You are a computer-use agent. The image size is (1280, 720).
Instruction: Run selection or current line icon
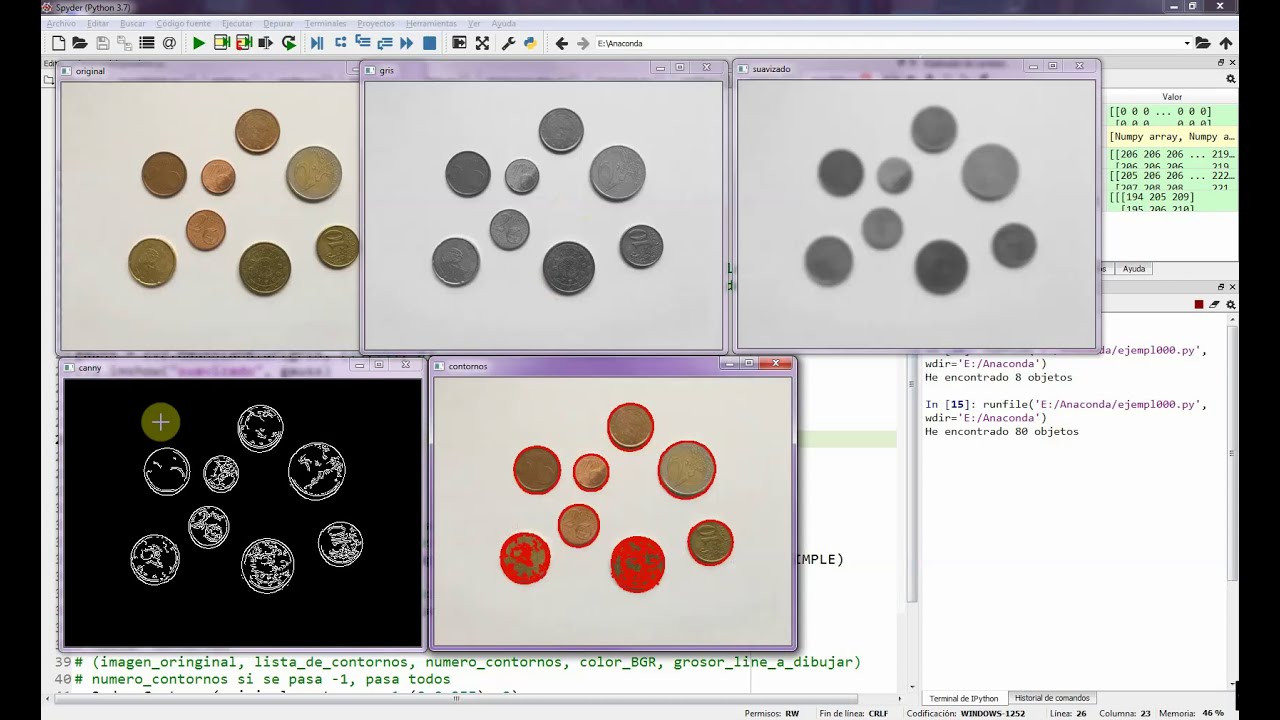pyautogui.click(x=266, y=43)
